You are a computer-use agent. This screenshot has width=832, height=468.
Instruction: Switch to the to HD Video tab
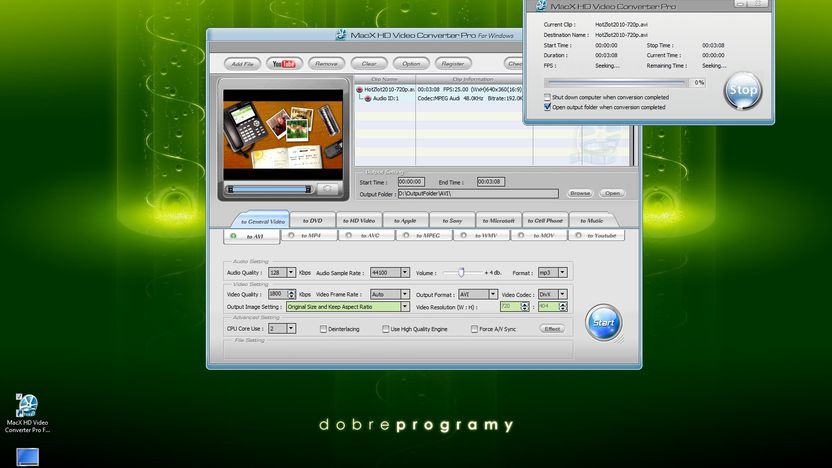pos(359,220)
